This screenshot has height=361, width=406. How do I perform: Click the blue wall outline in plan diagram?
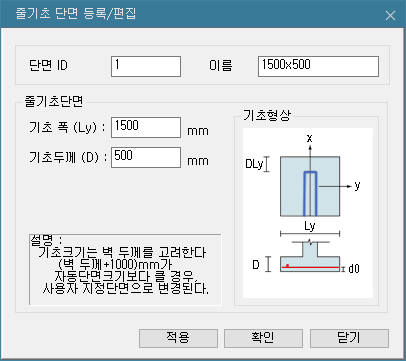310,194
